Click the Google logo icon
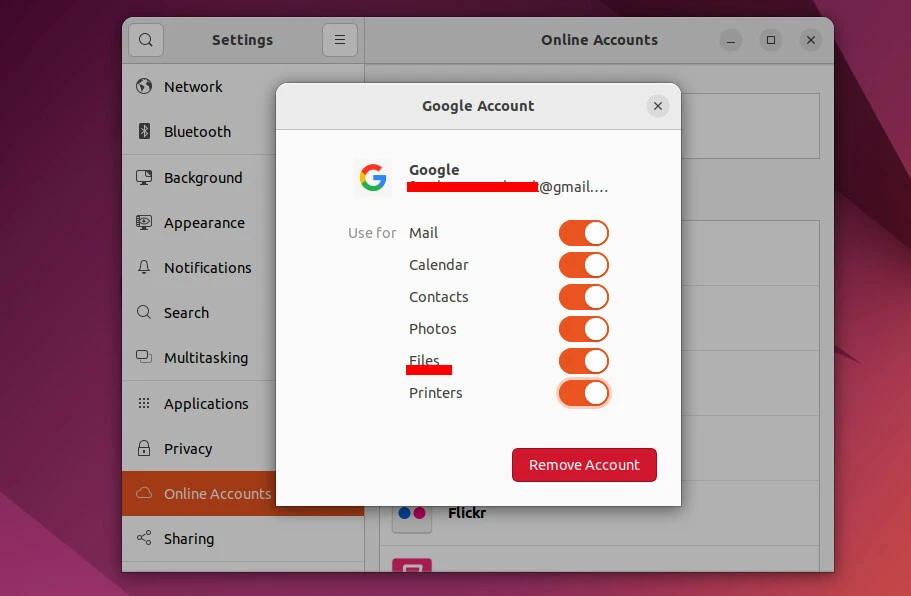 pyautogui.click(x=373, y=178)
